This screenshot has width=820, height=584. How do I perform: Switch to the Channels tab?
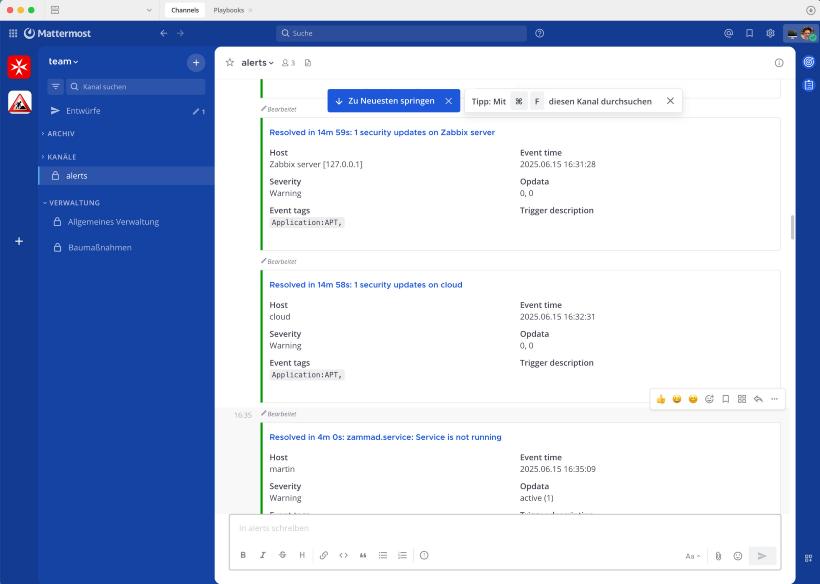(x=185, y=10)
